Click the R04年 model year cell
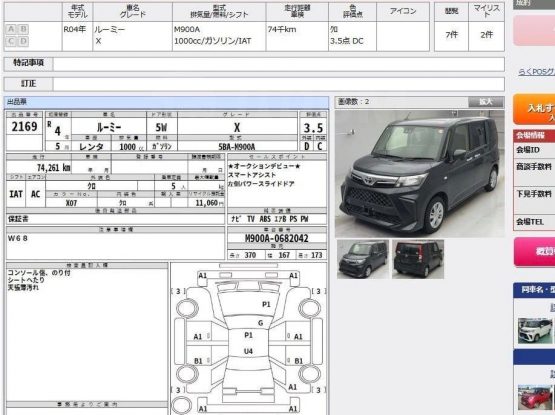 point(75,29)
